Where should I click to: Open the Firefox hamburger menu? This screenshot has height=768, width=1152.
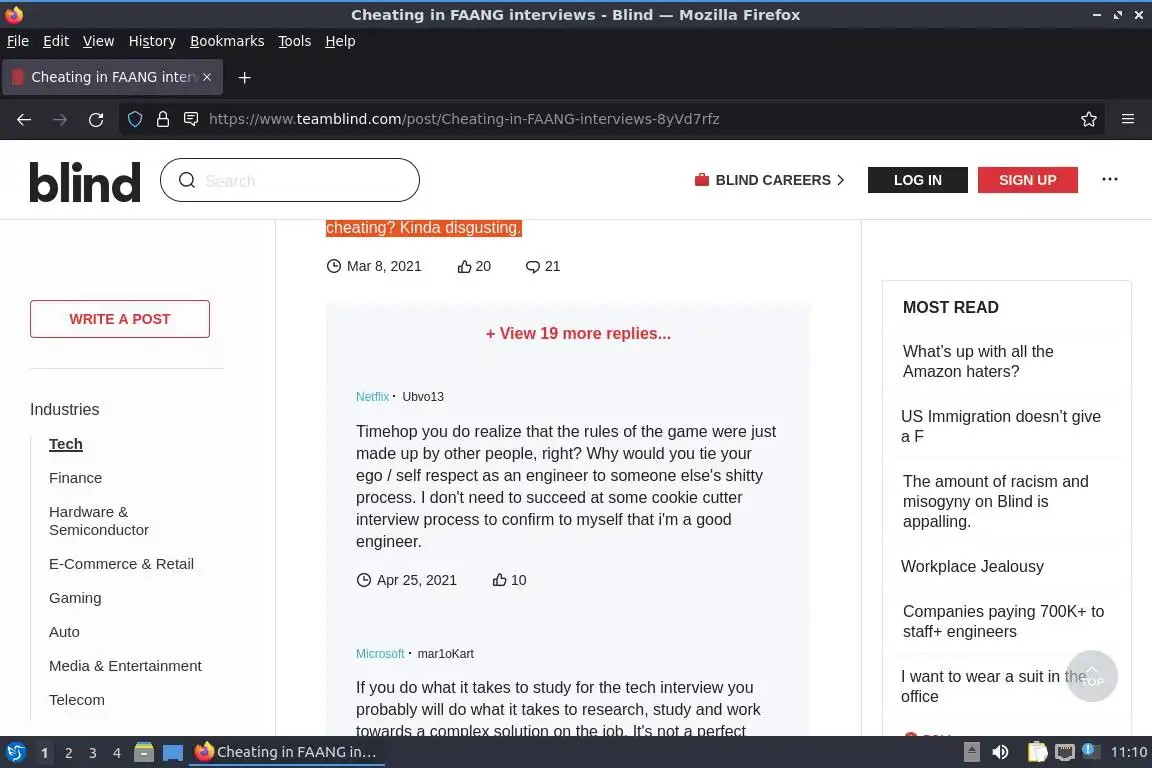(x=1128, y=119)
